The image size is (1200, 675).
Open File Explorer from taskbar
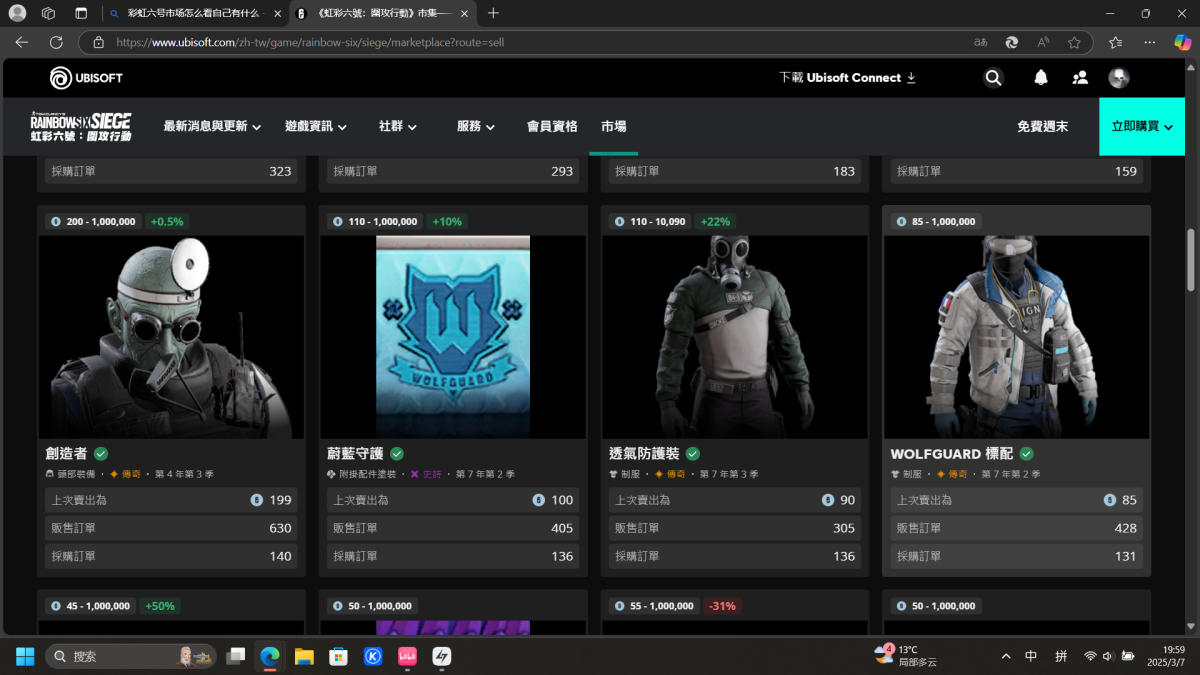[304, 656]
